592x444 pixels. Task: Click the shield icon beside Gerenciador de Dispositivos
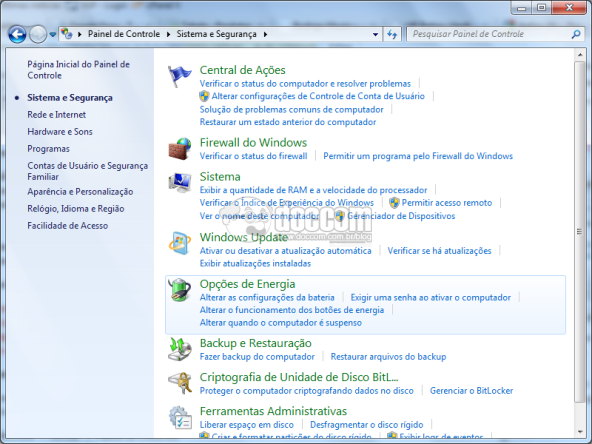coord(340,216)
